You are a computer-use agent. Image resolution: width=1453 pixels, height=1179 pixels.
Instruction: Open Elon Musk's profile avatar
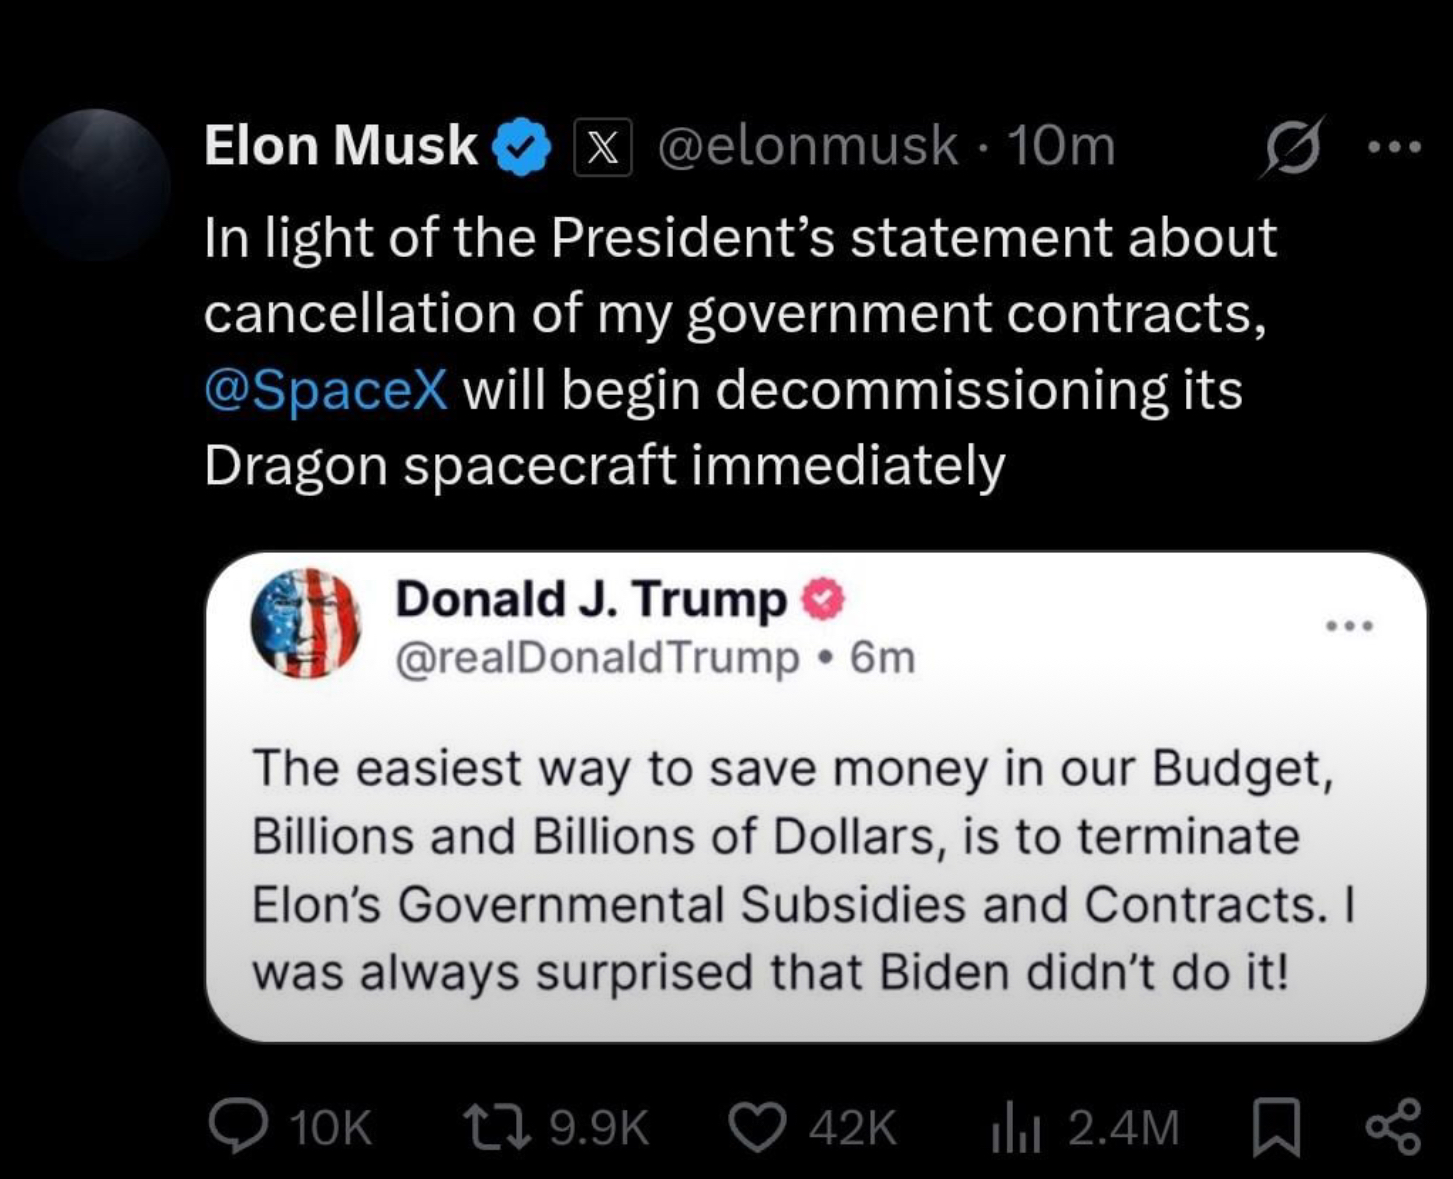[x=96, y=185]
